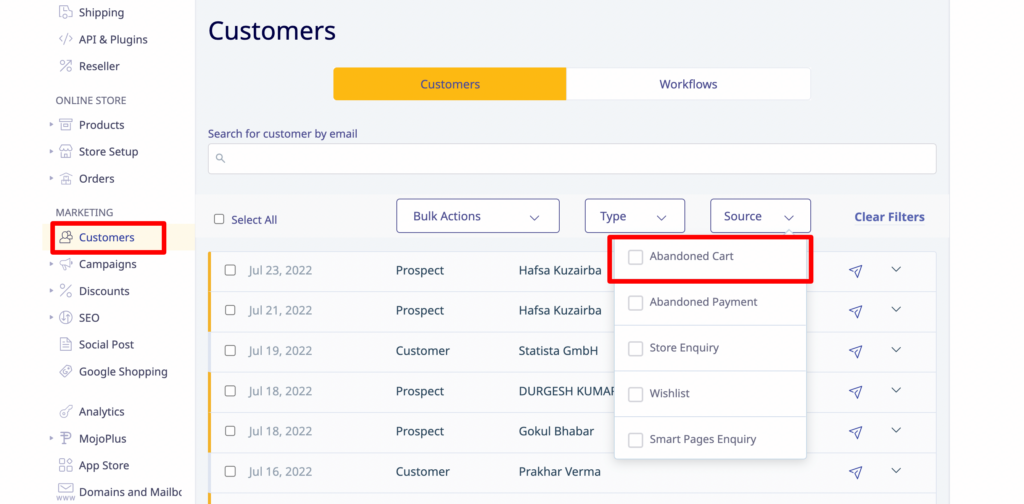Click the Clear Filters link
The width and height of the screenshot is (1024, 504).
coord(889,217)
